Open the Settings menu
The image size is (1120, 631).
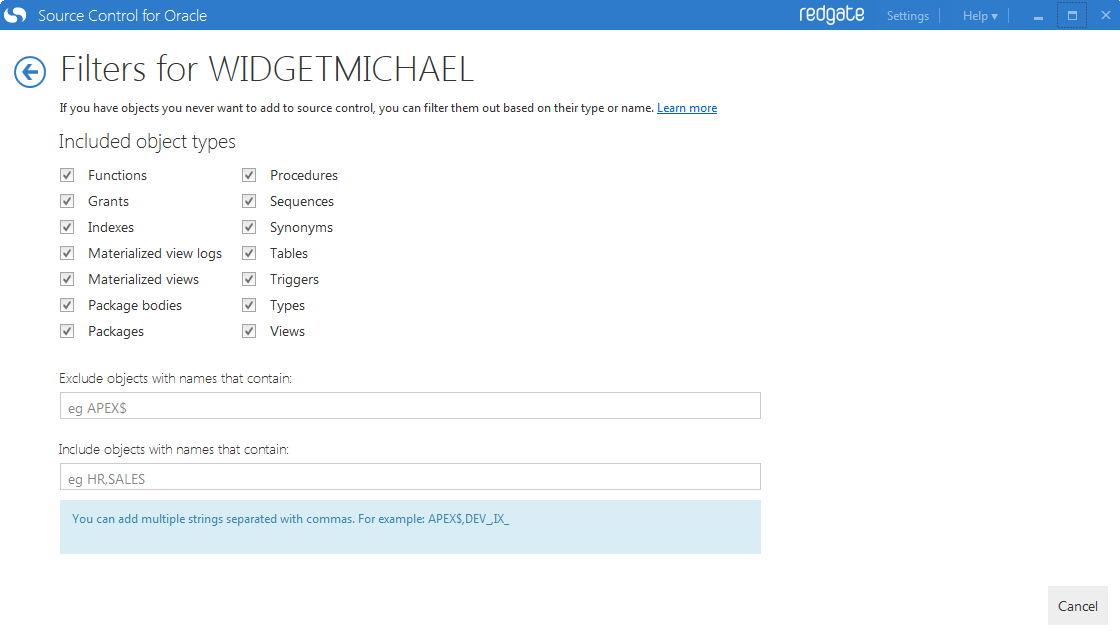(908, 16)
